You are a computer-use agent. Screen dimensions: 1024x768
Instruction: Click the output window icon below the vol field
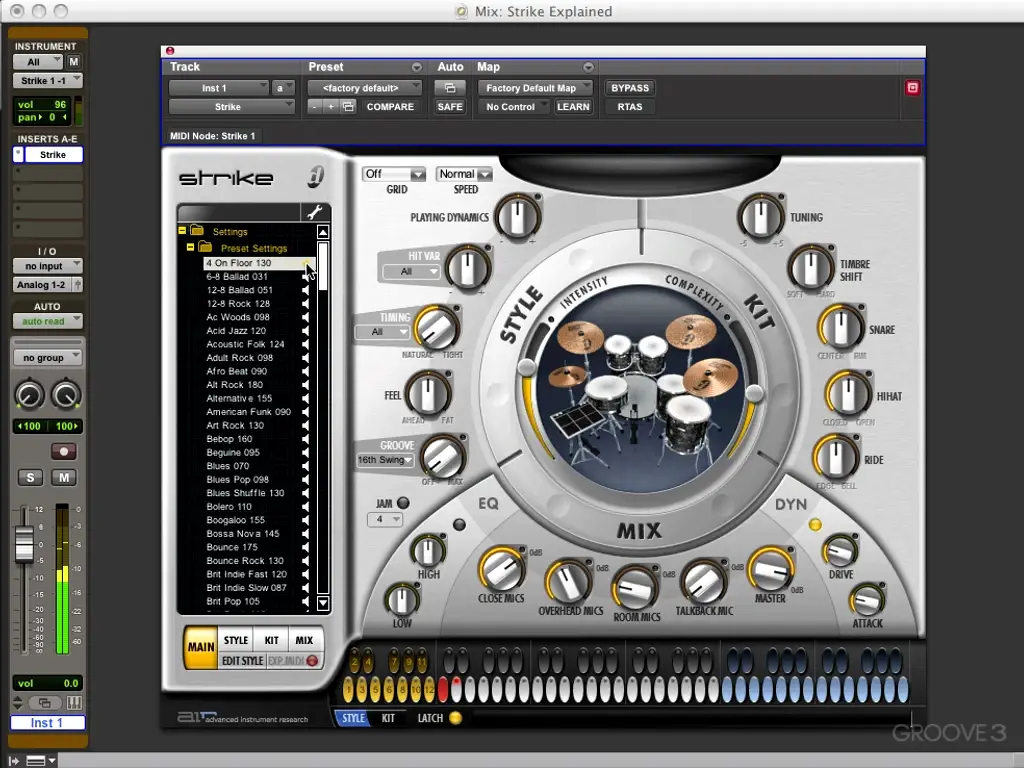(44, 703)
